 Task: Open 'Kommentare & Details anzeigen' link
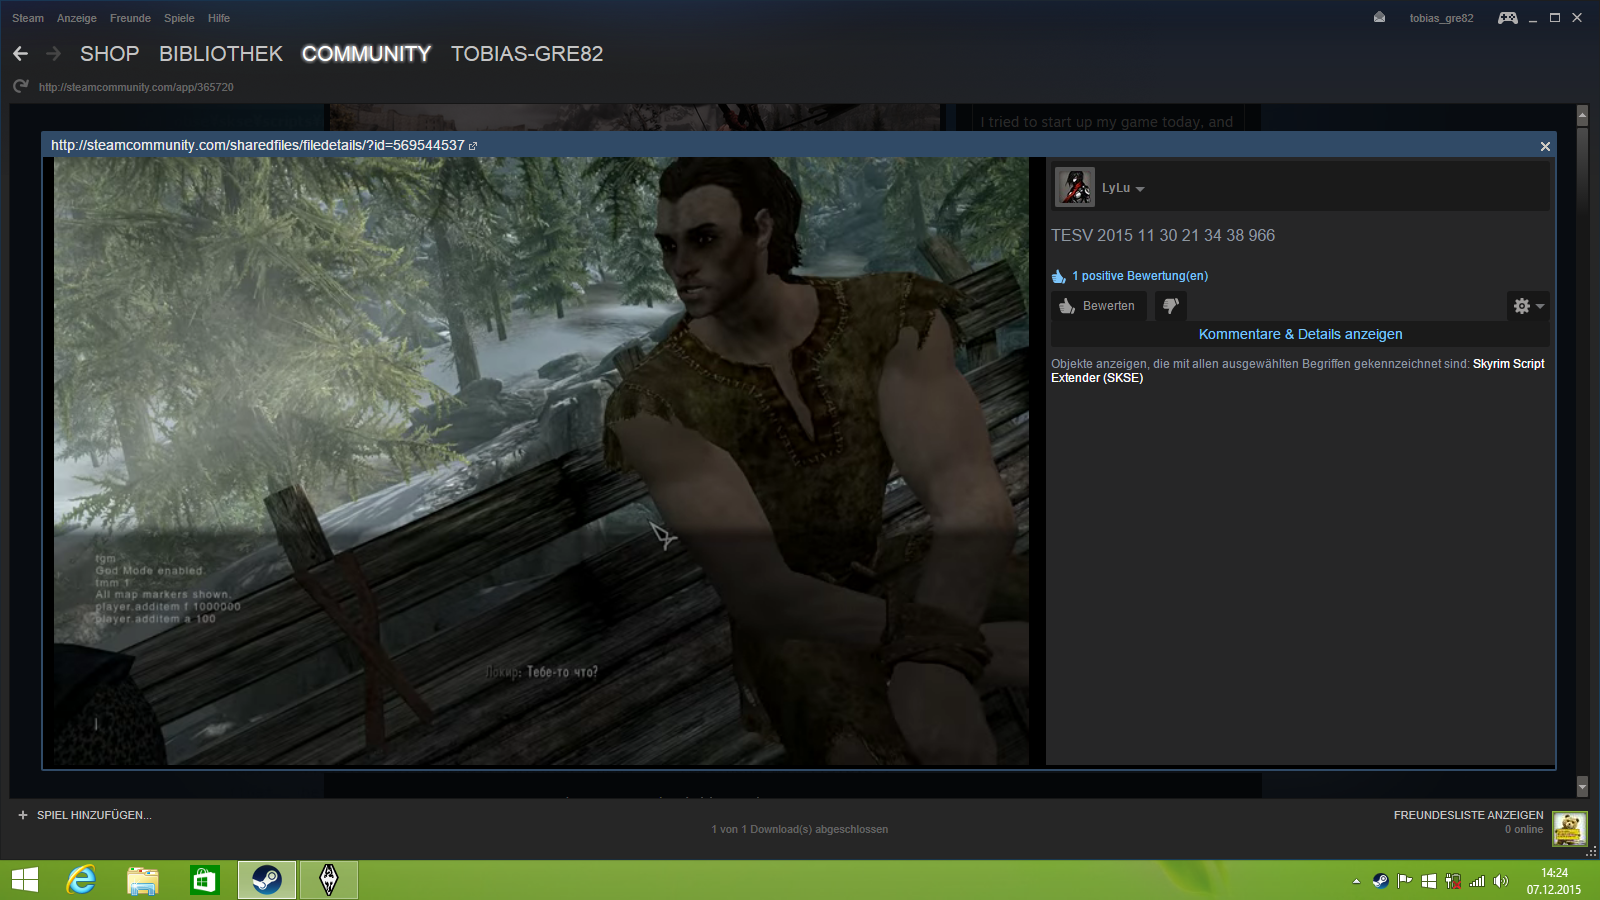[x=1300, y=334]
